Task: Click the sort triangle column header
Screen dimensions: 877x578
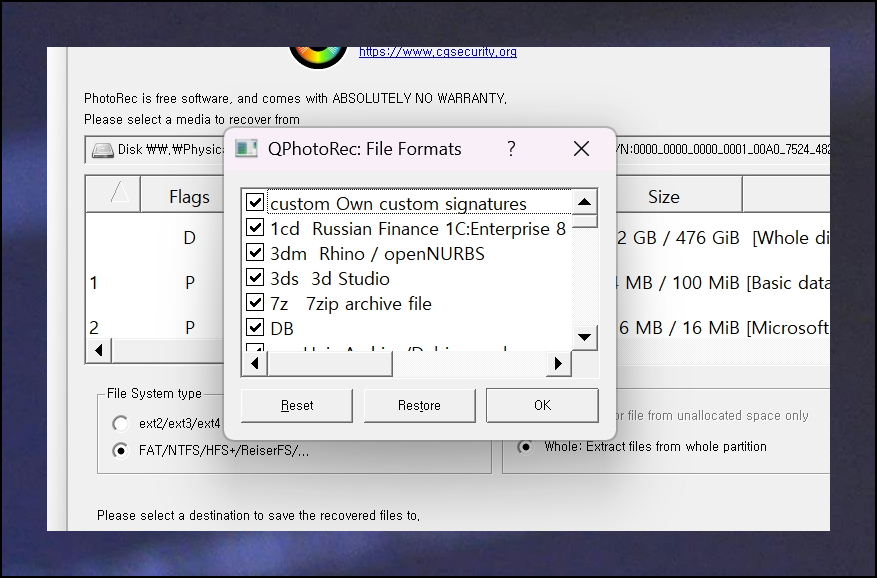Action: (x=113, y=194)
